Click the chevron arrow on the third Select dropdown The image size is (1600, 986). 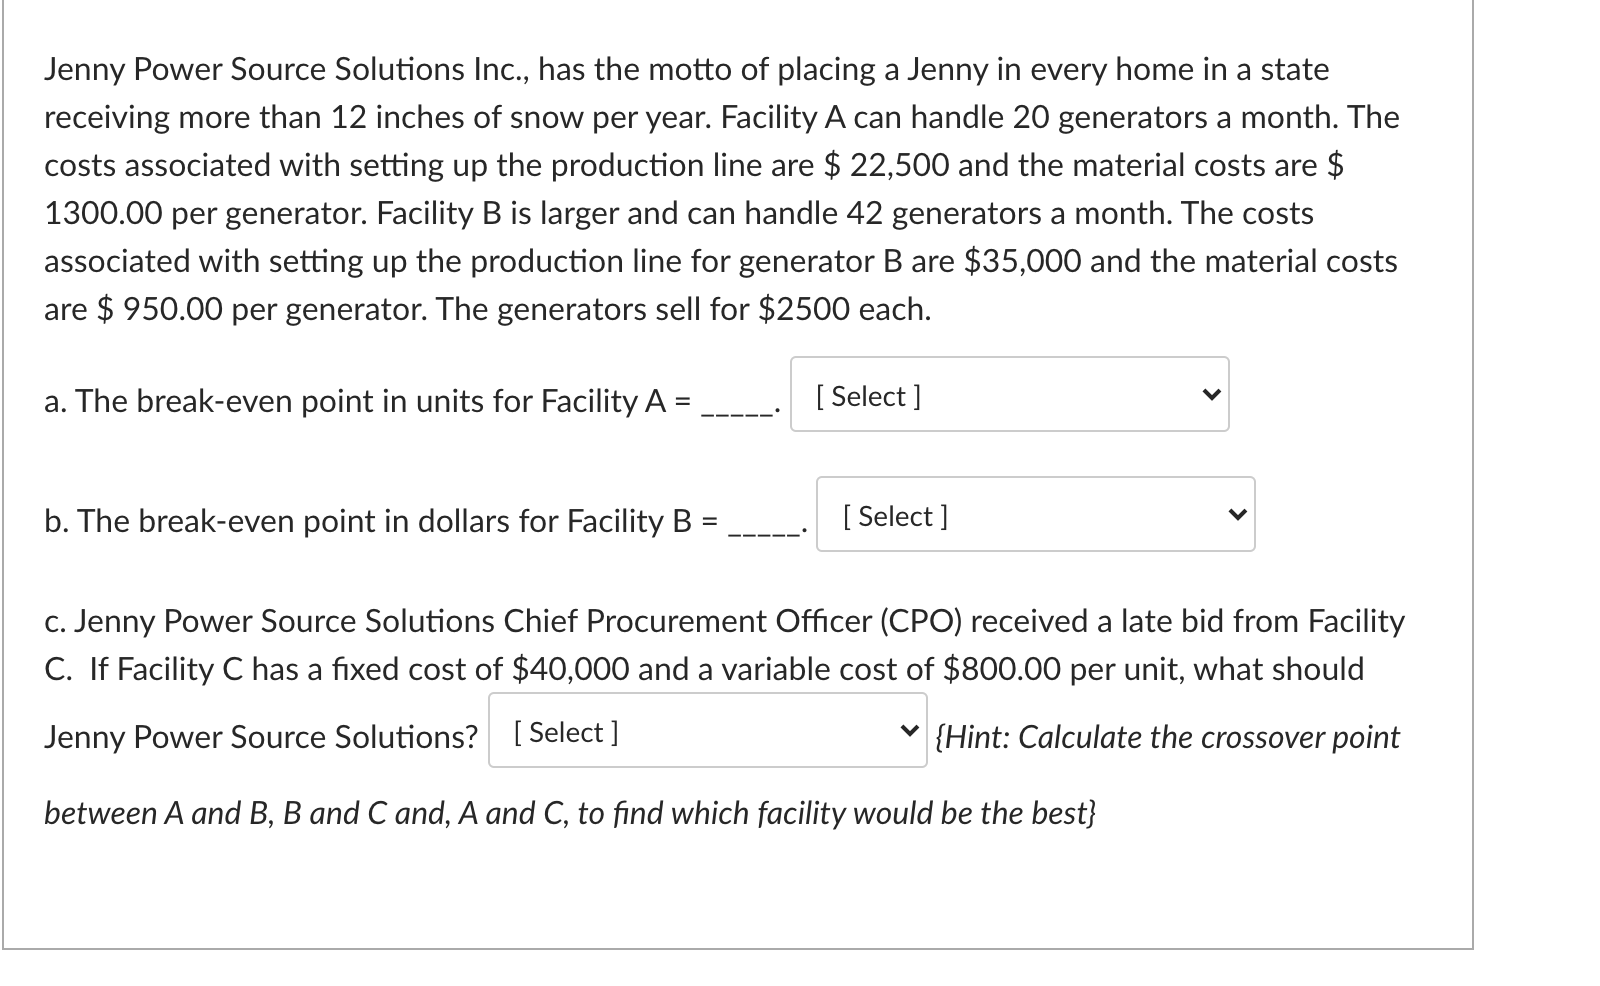click(908, 730)
